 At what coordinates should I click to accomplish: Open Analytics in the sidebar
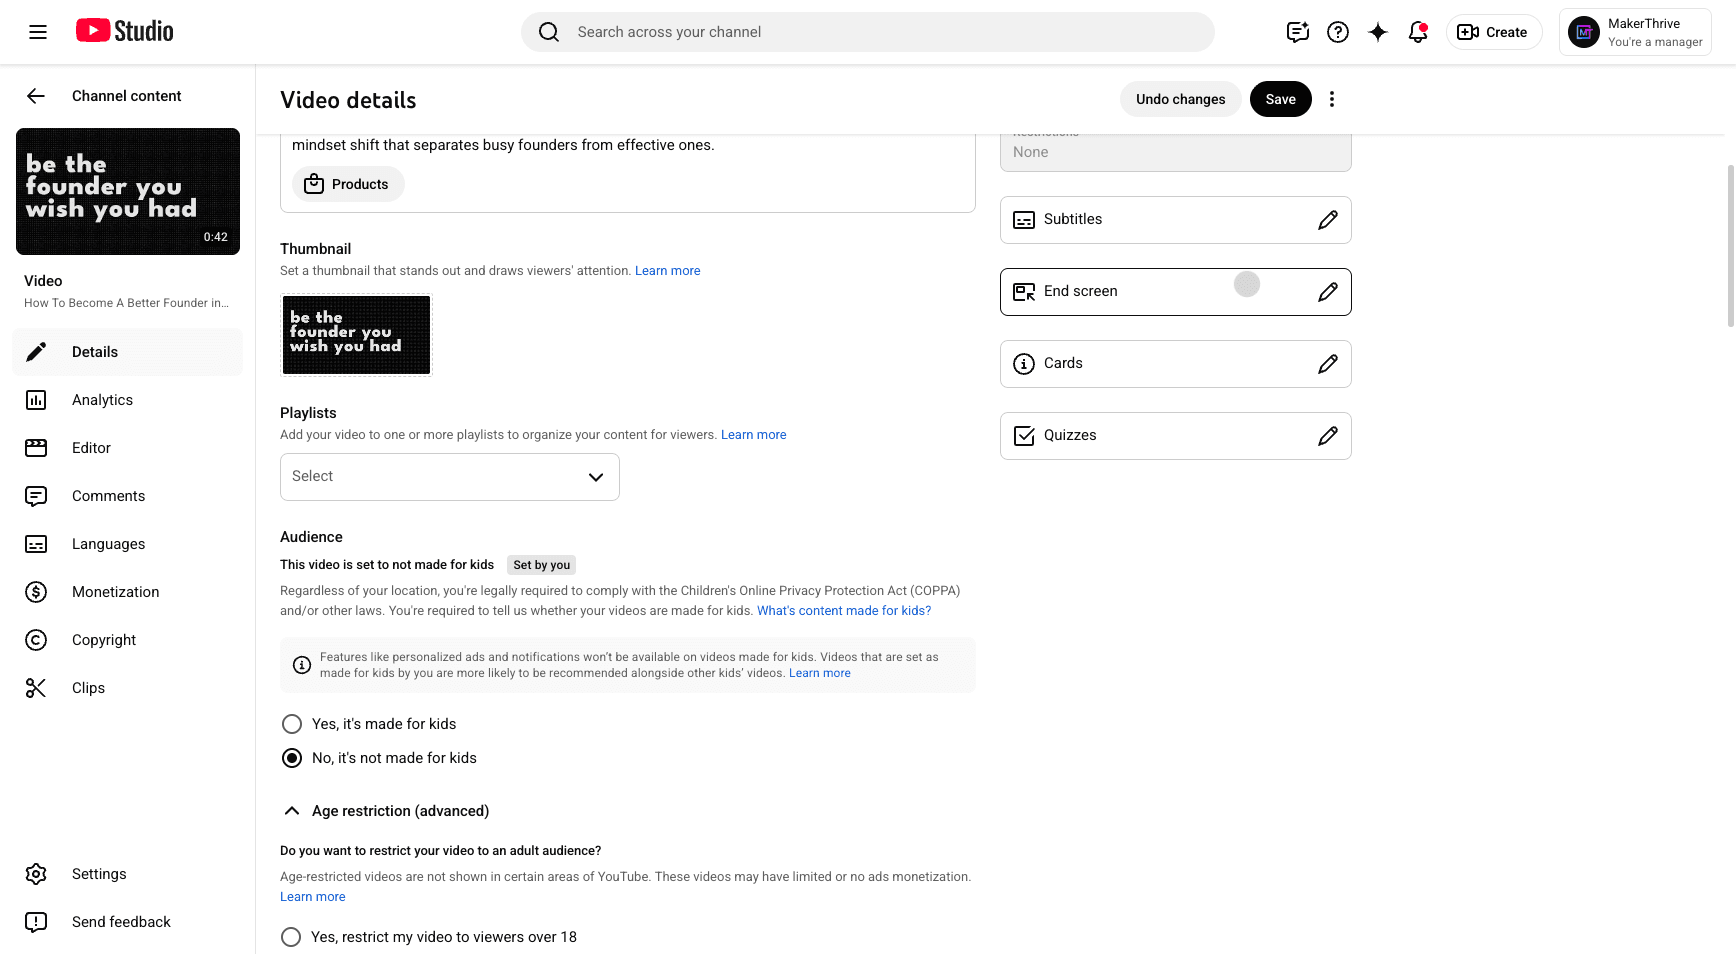(x=128, y=400)
